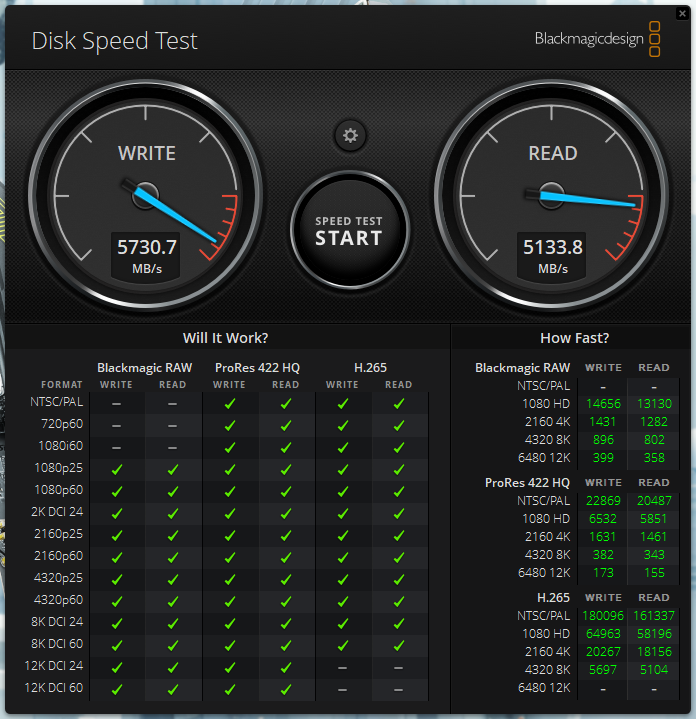Screen dimensions: 696x719
Task: Click the 4320p60 format row label
Action: [x=56, y=600]
